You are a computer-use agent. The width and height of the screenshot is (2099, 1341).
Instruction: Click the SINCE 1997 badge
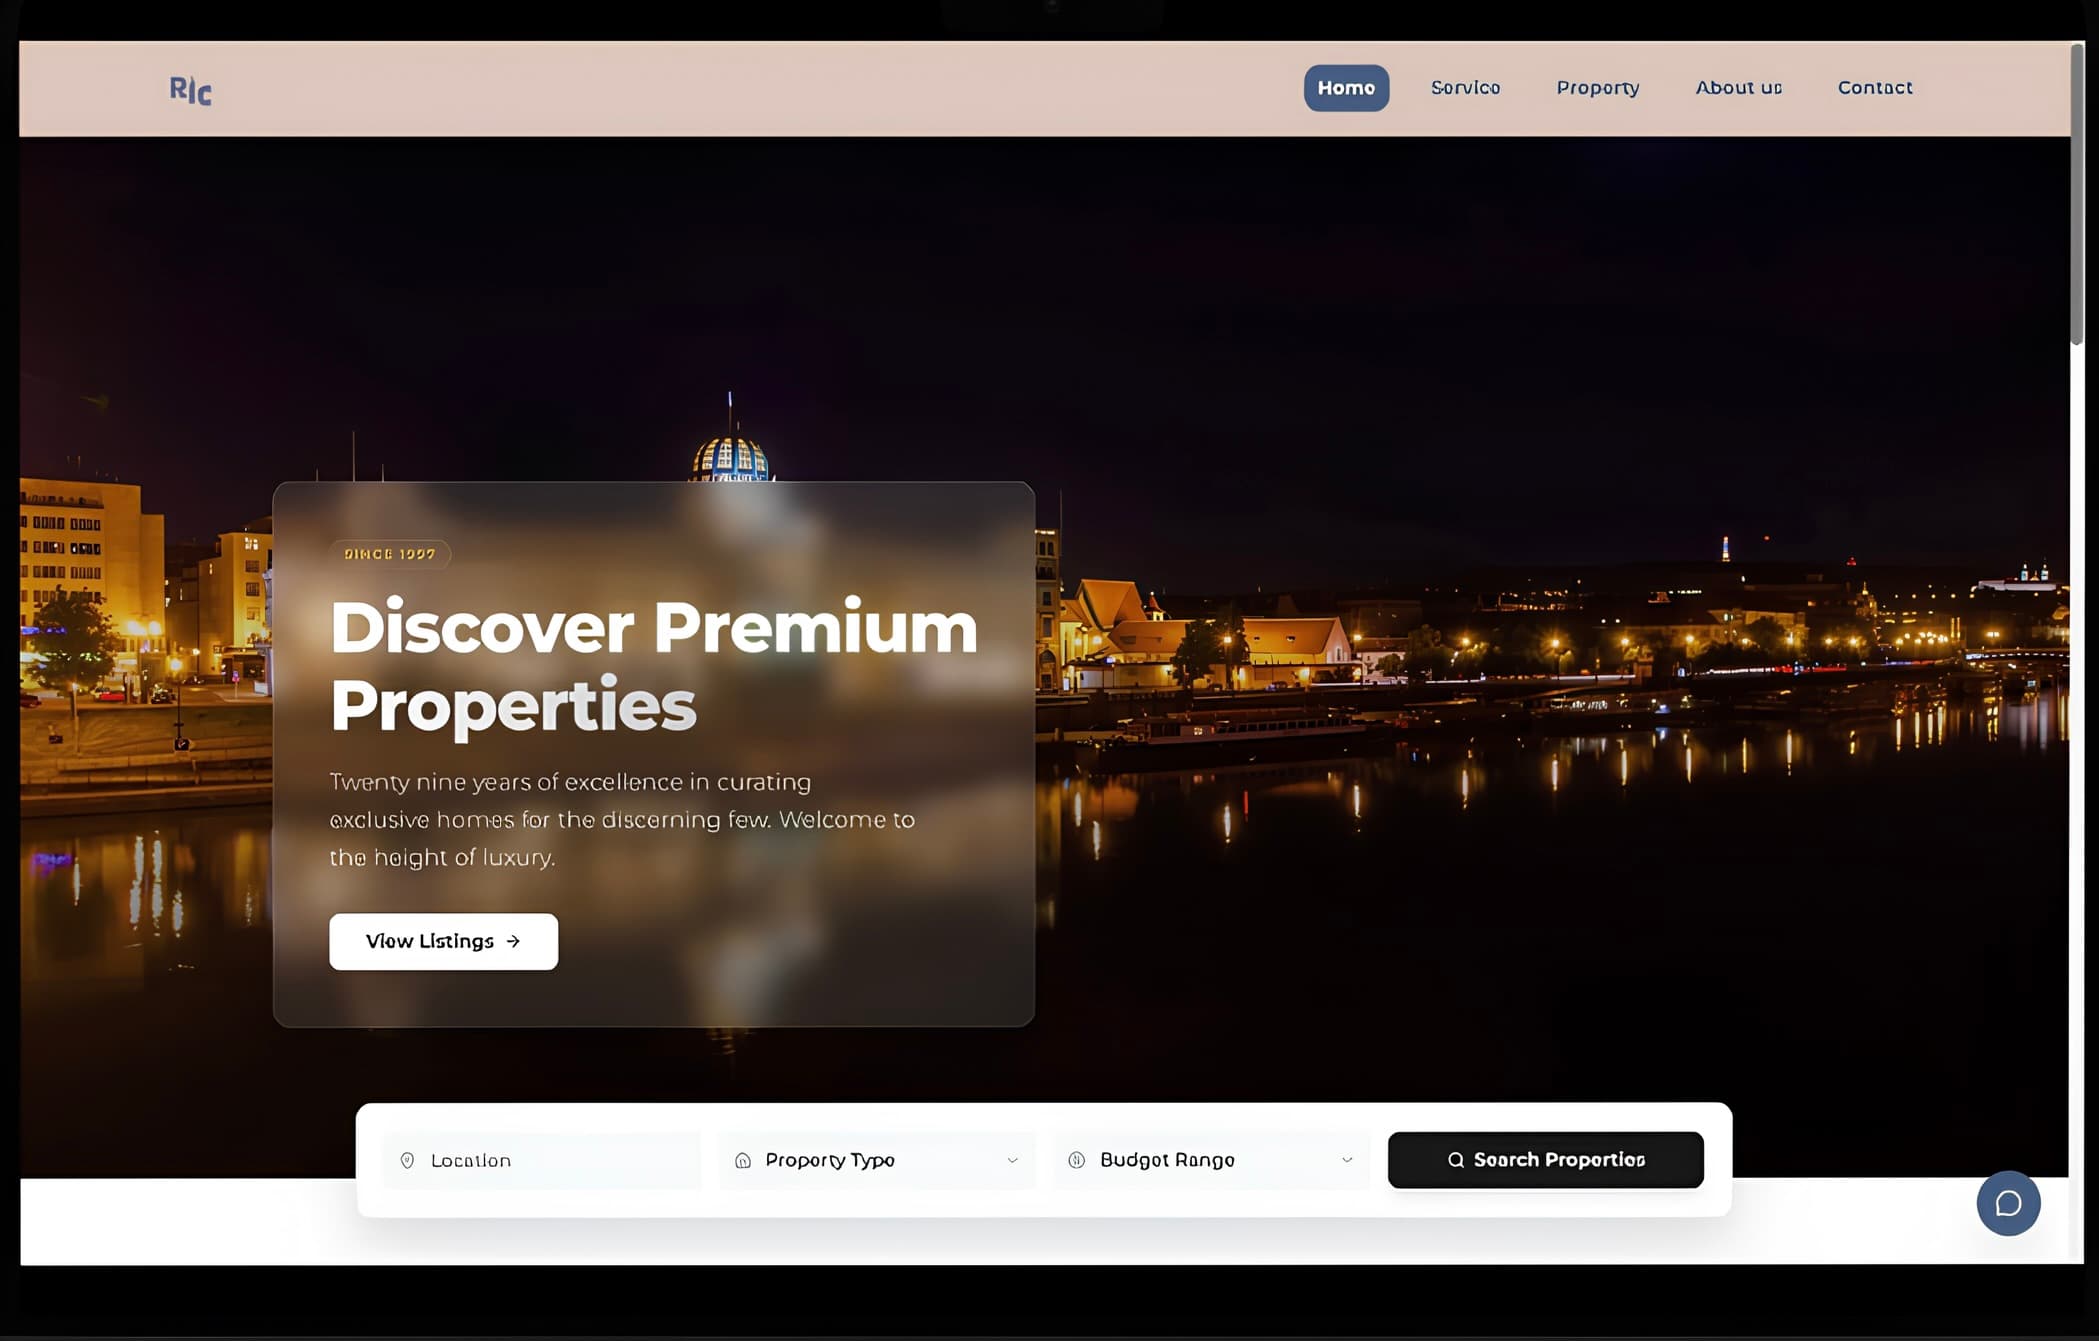point(389,553)
